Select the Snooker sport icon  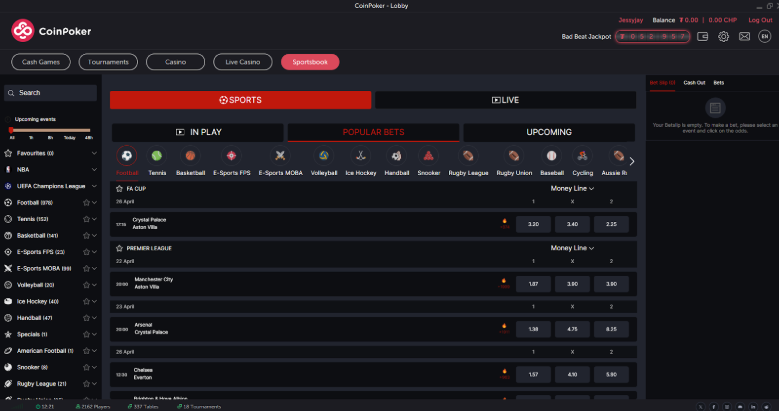pyautogui.click(x=428, y=156)
